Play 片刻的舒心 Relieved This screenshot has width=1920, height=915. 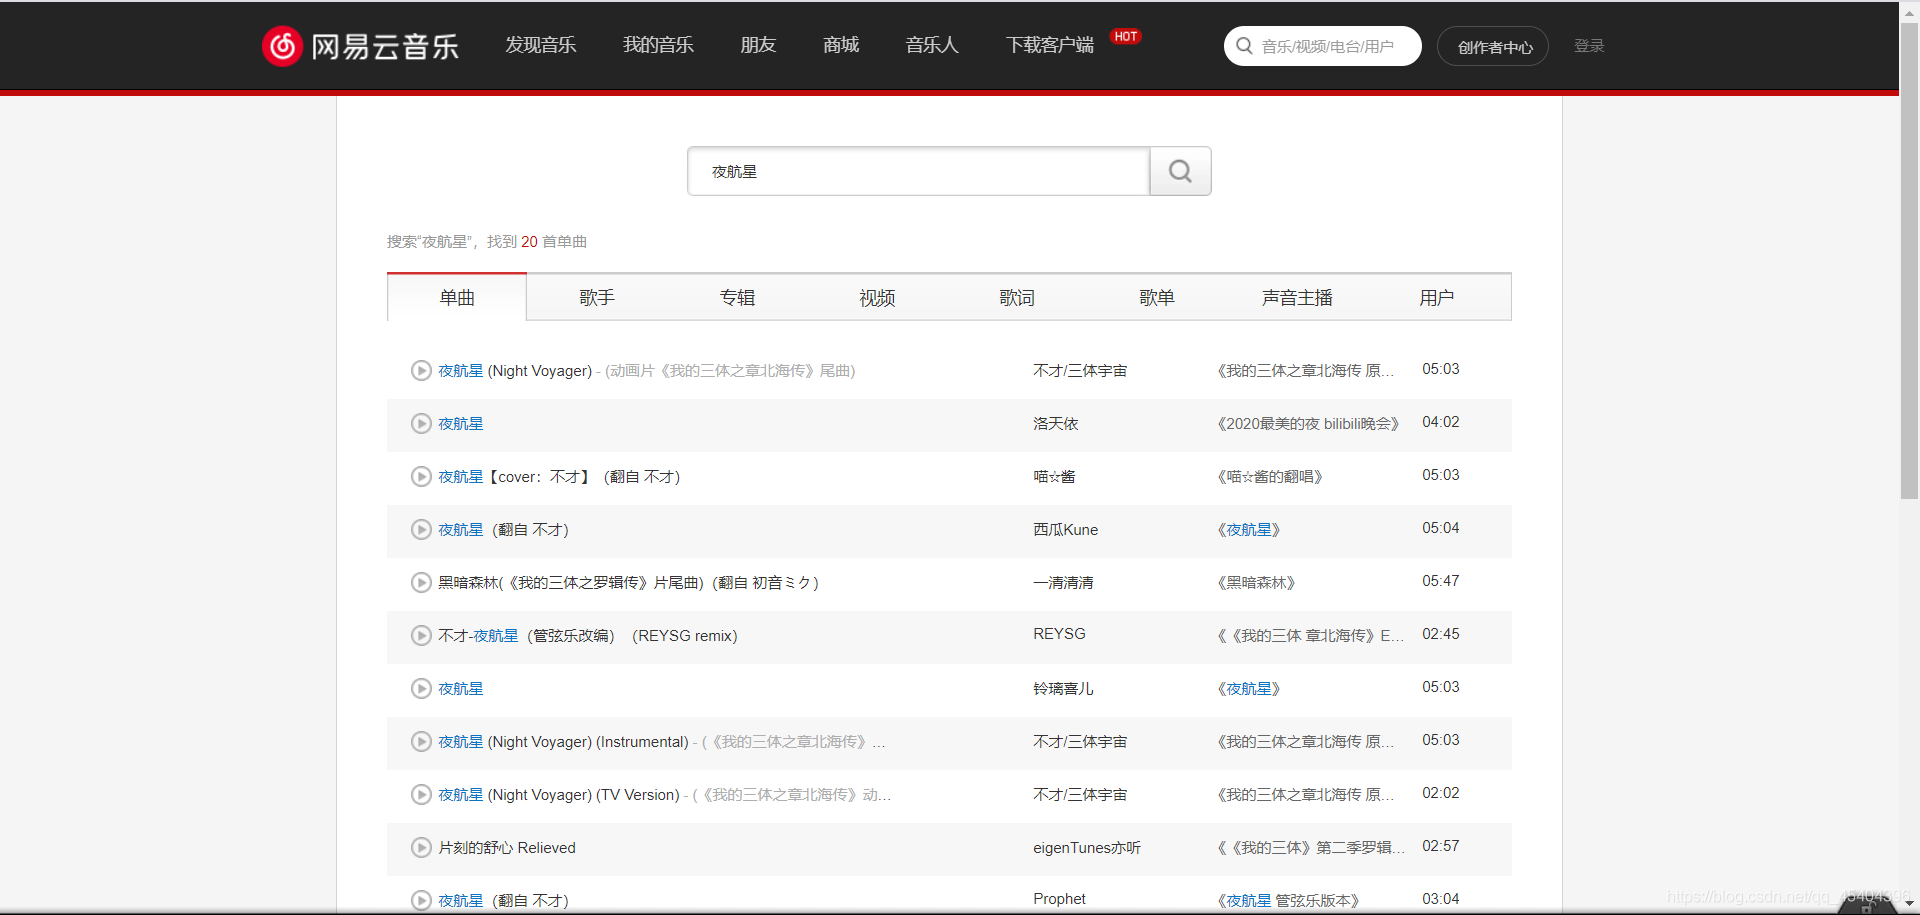pyautogui.click(x=421, y=848)
